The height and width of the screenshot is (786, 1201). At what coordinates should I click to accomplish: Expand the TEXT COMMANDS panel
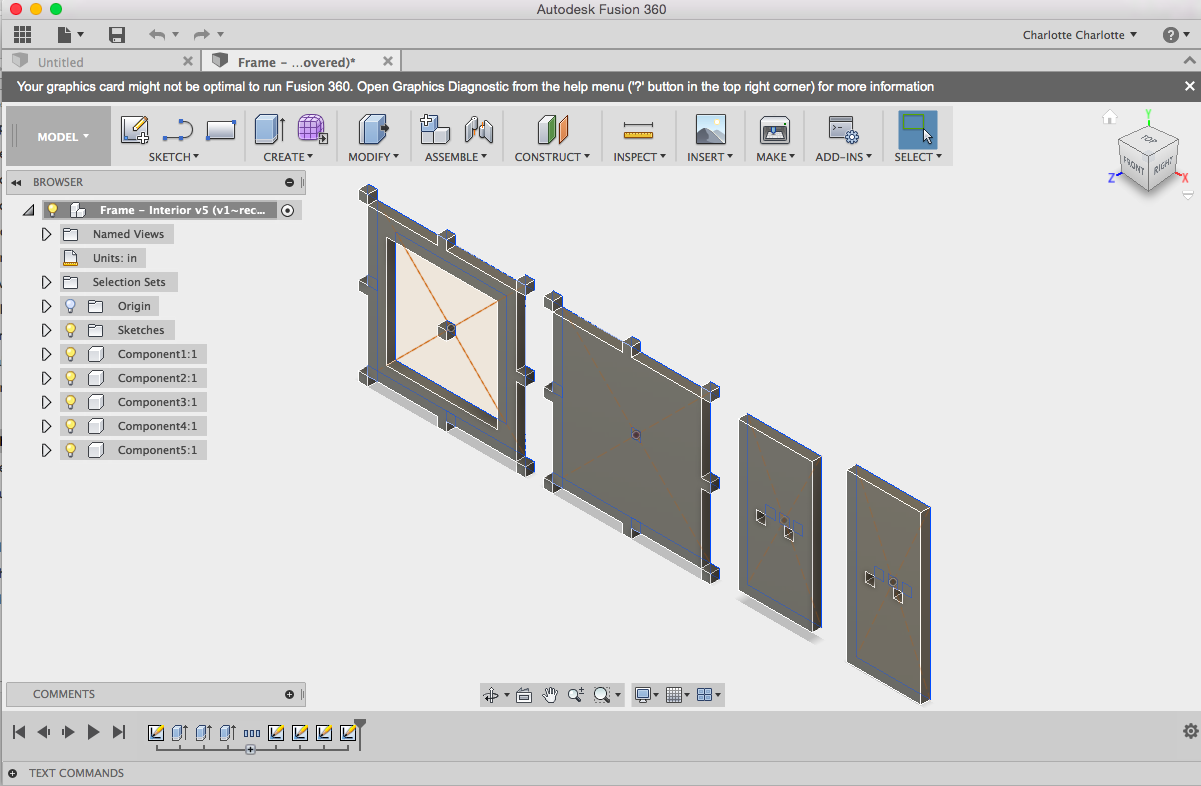pos(13,773)
